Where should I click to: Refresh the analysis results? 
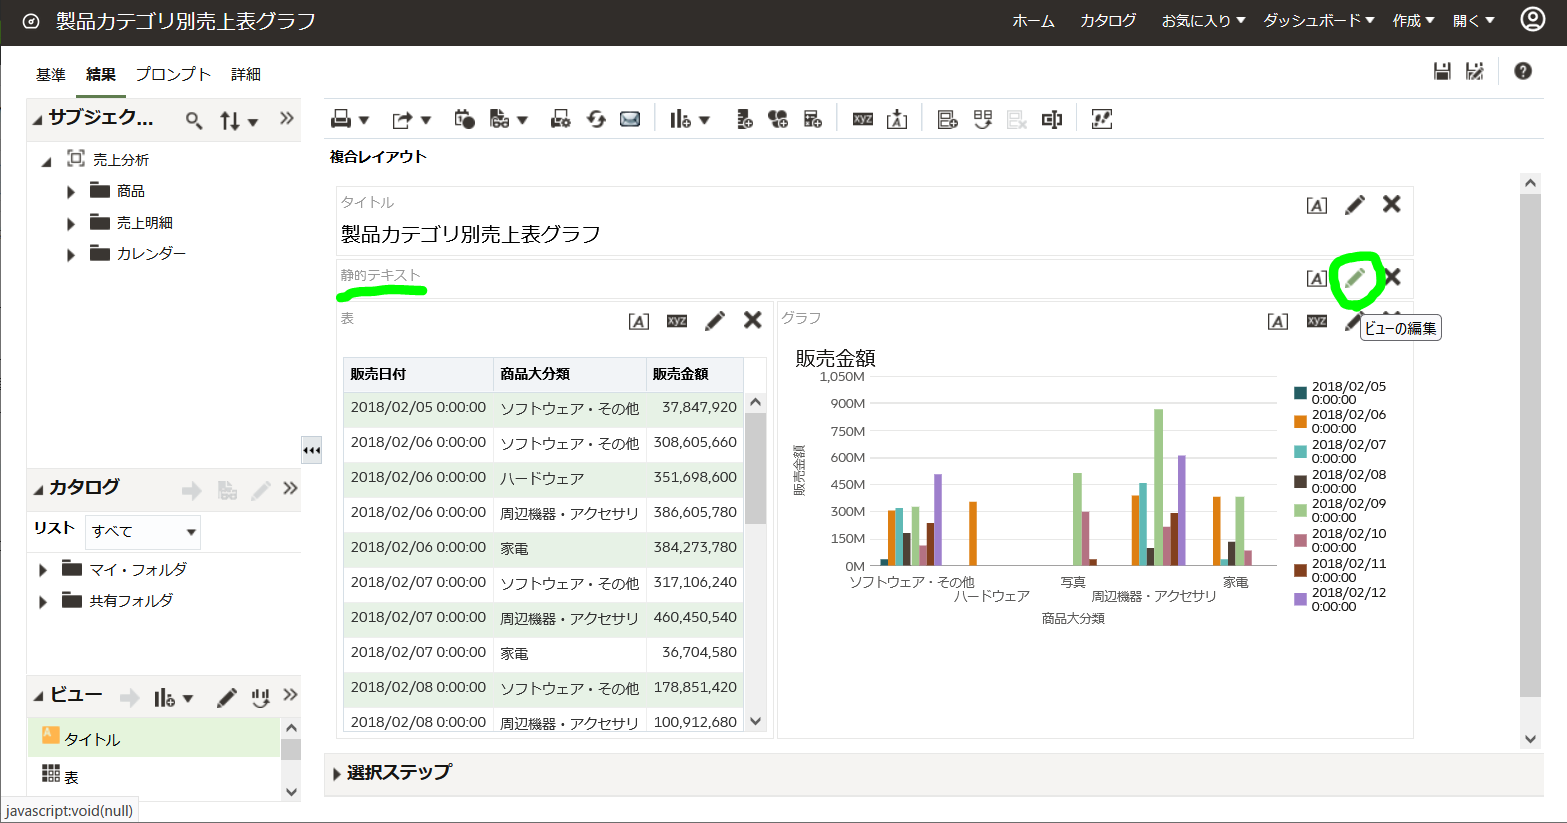point(596,119)
